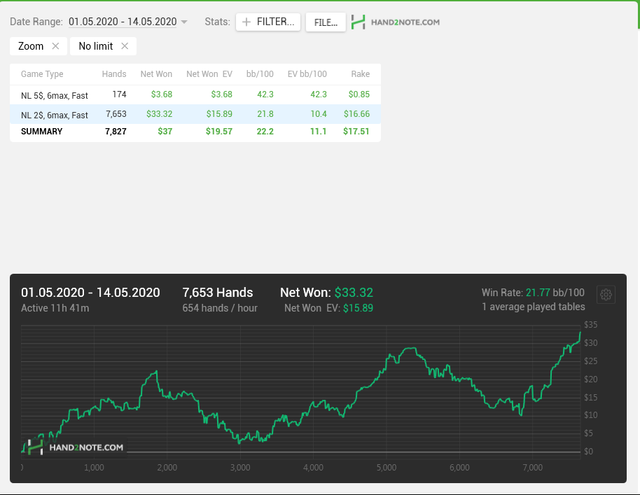The width and height of the screenshot is (640, 495).
Task: Click the 10.4 EV bb/100 cell
Action: pos(318,114)
